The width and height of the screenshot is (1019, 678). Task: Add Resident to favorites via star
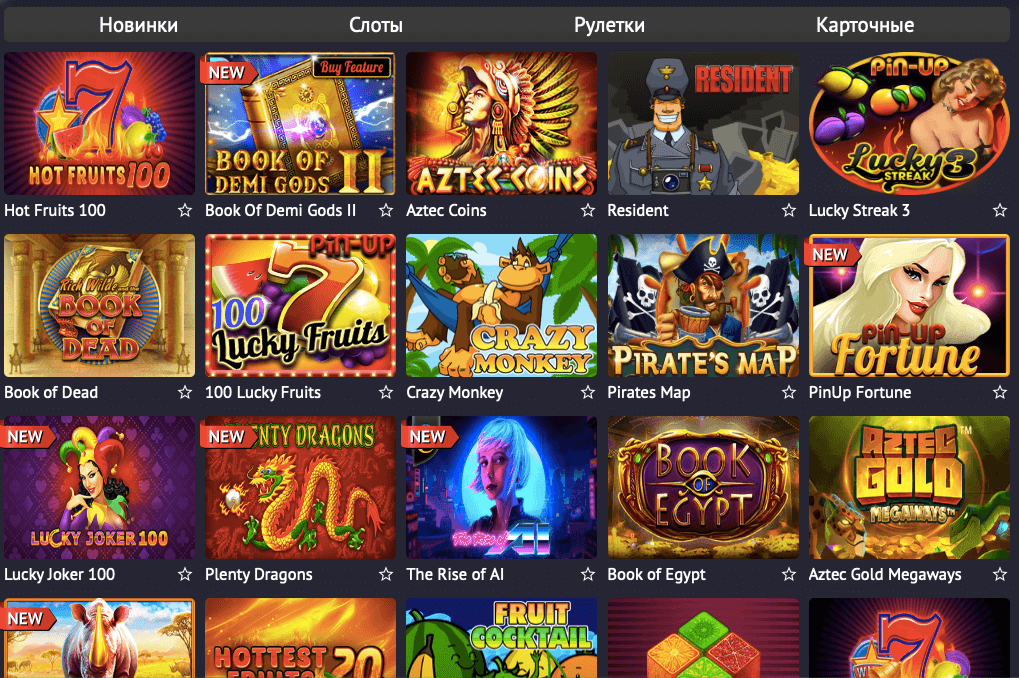(x=788, y=210)
